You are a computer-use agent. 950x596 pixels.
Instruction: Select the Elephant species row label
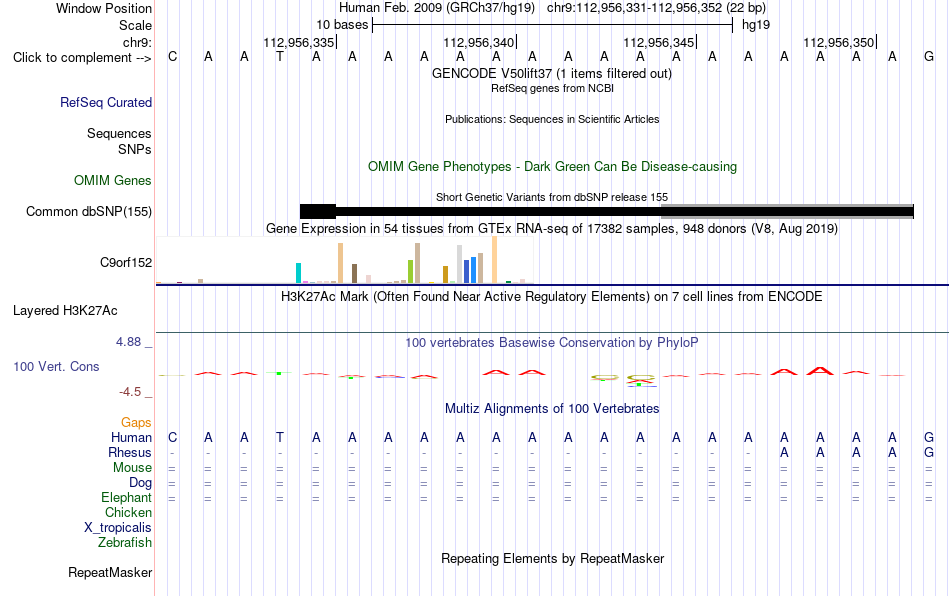127,497
